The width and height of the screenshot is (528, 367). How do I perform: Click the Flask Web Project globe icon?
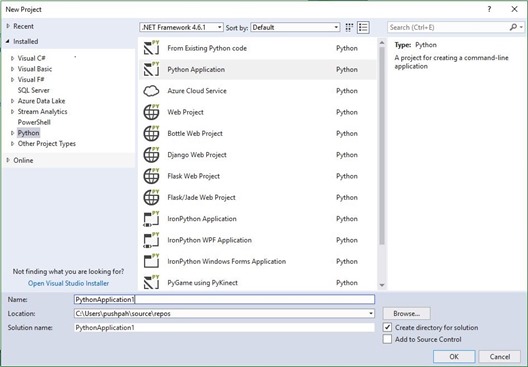click(152, 176)
